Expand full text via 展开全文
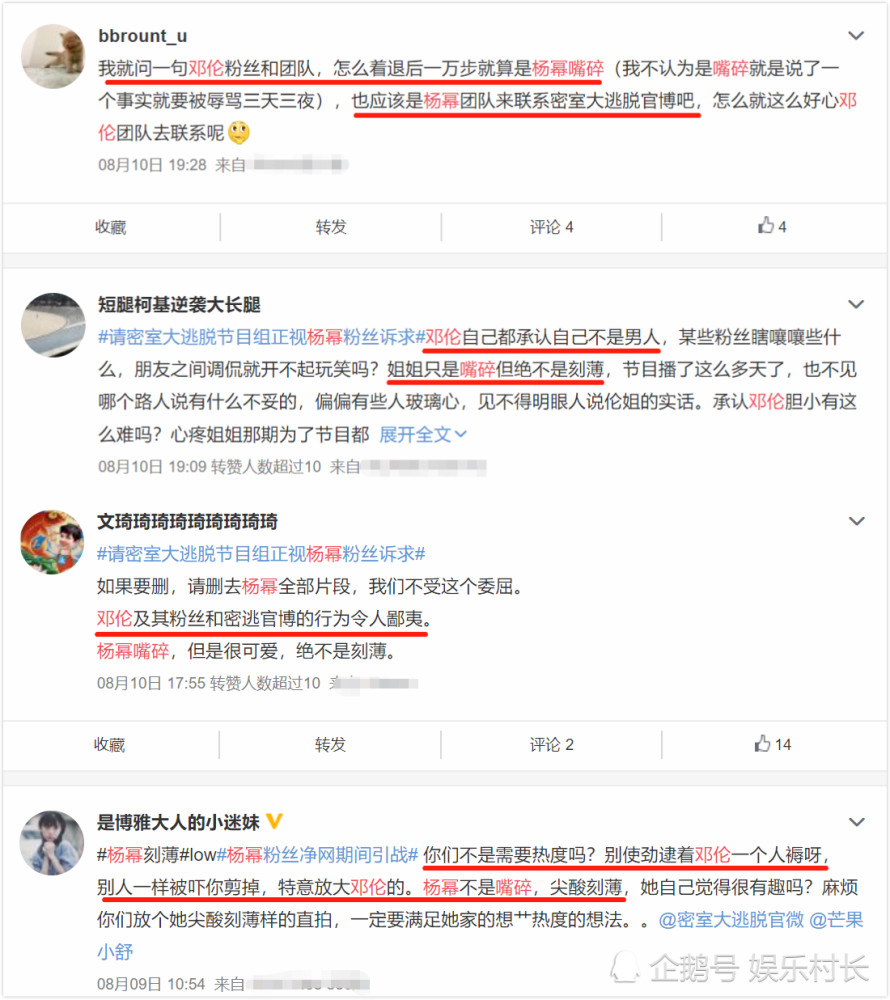 [x=423, y=434]
